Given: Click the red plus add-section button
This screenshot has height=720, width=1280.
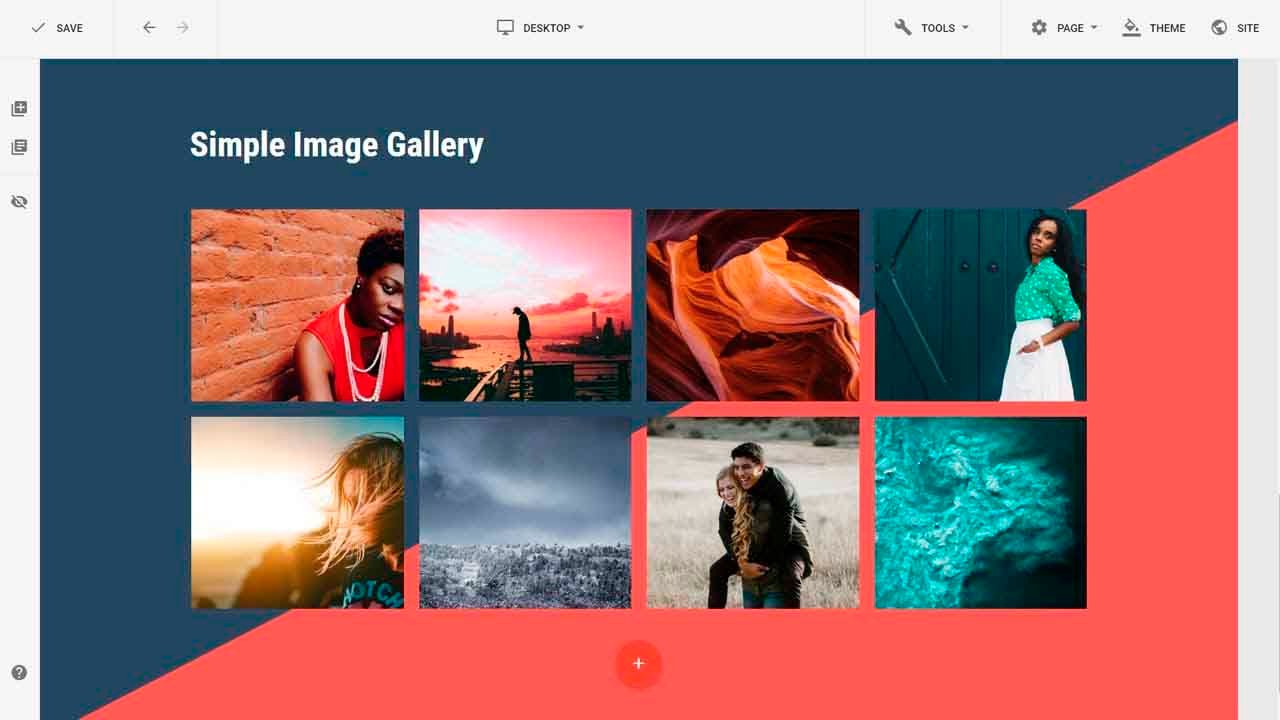Looking at the screenshot, I should click(639, 664).
